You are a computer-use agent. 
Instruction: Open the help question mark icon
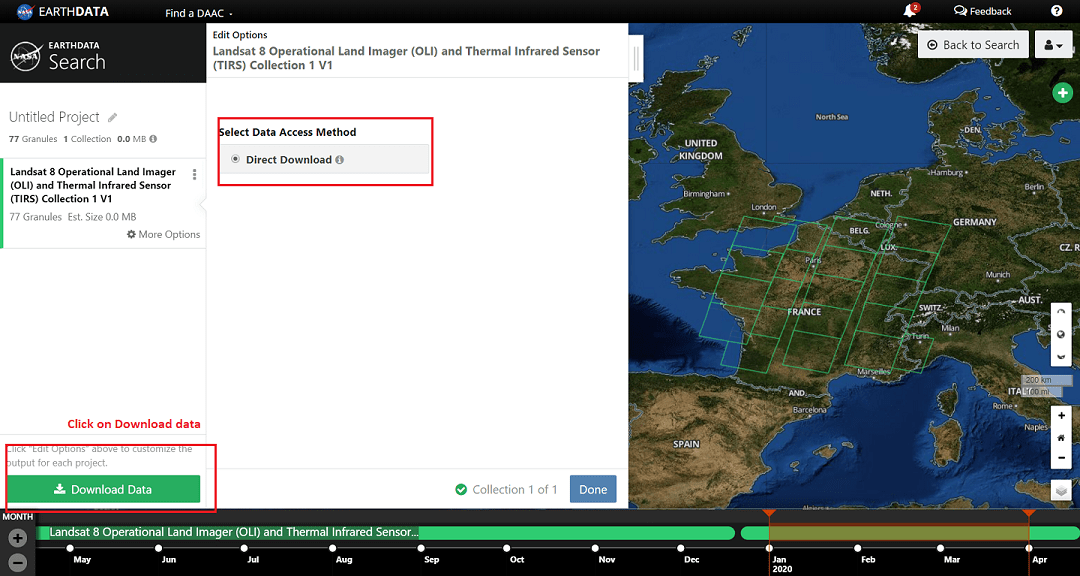click(1056, 11)
